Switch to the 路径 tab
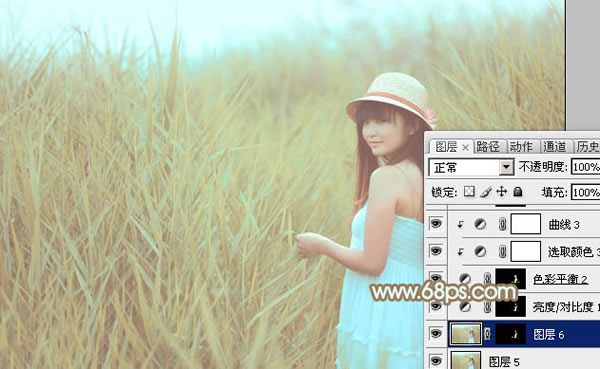600x369 pixels. coord(488,147)
